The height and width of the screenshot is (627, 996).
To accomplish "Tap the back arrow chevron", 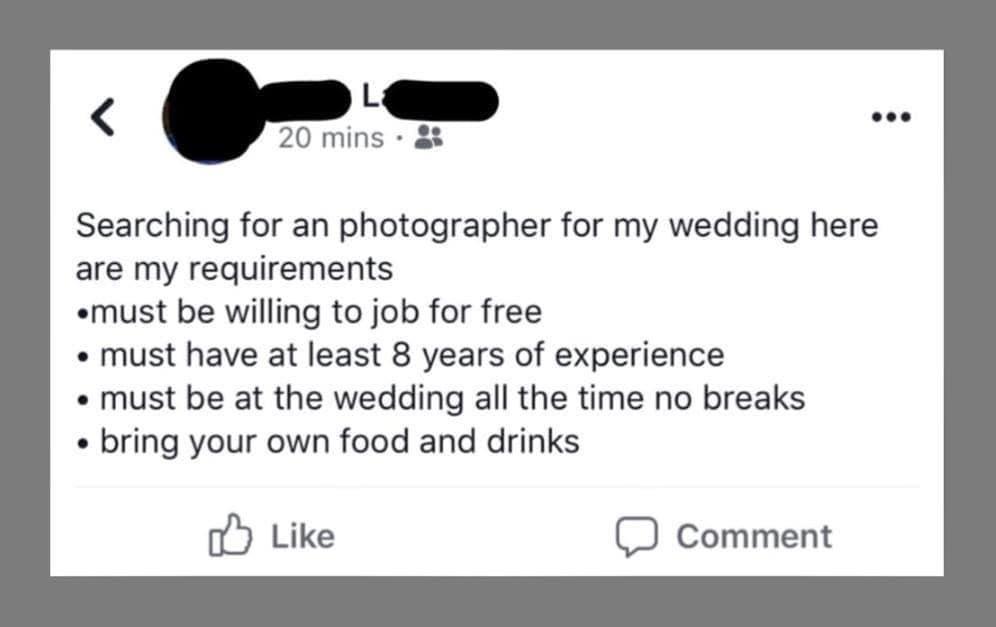I will [x=103, y=118].
